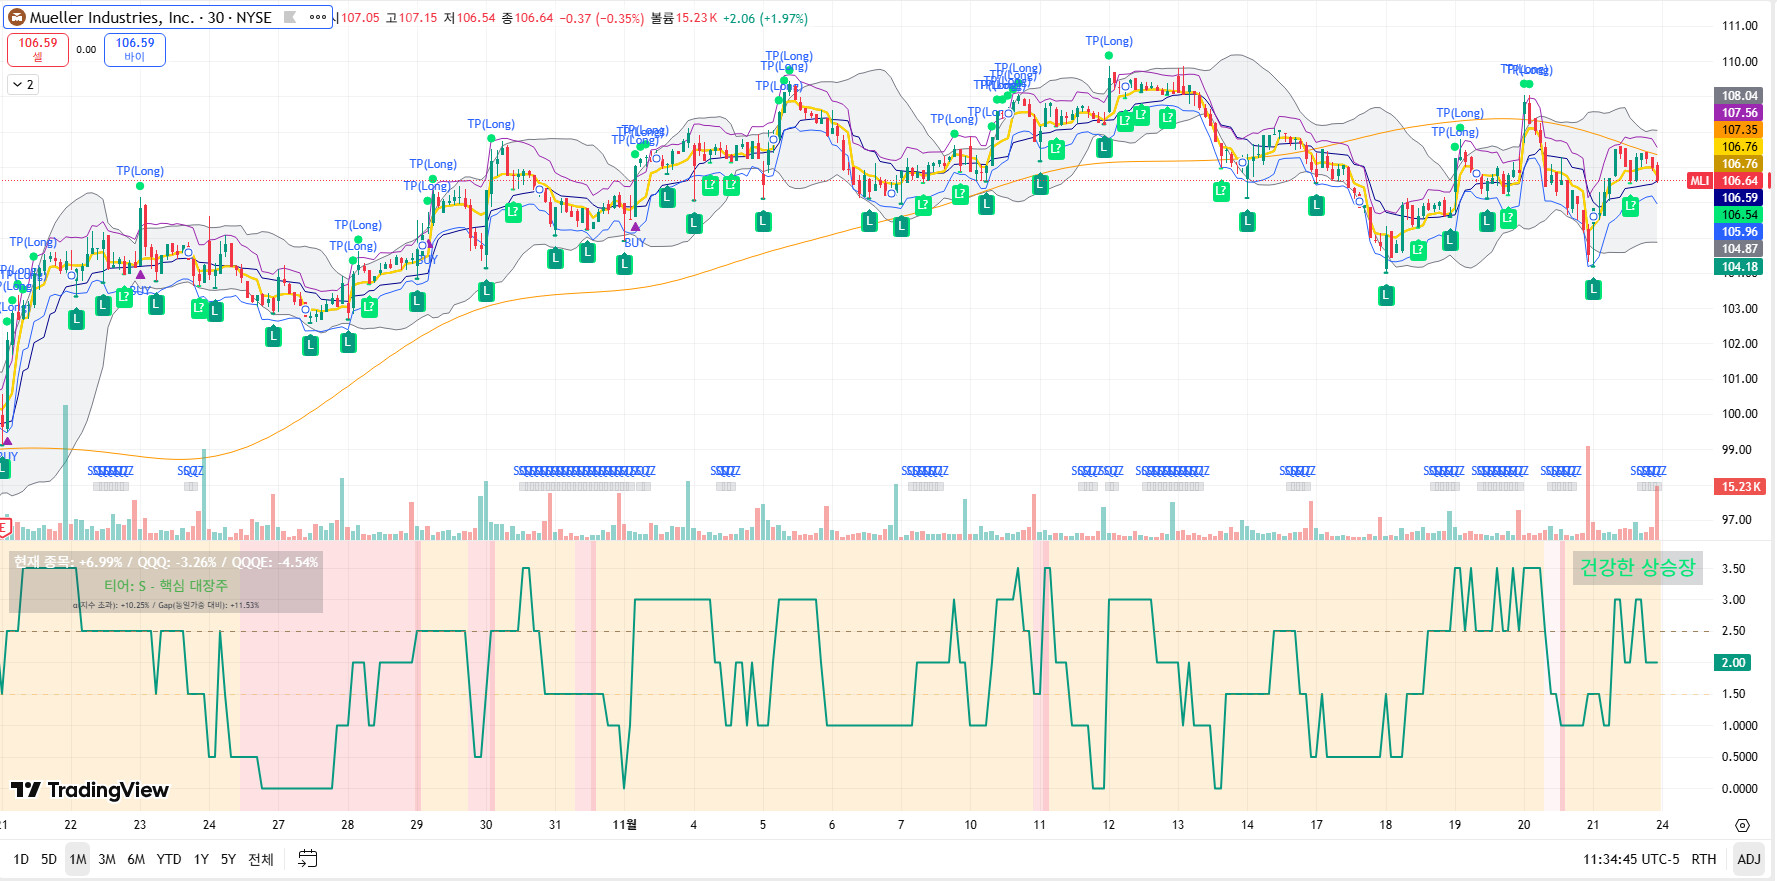
Task: Click the navy 106.59 price label
Action: click(1740, 198)
